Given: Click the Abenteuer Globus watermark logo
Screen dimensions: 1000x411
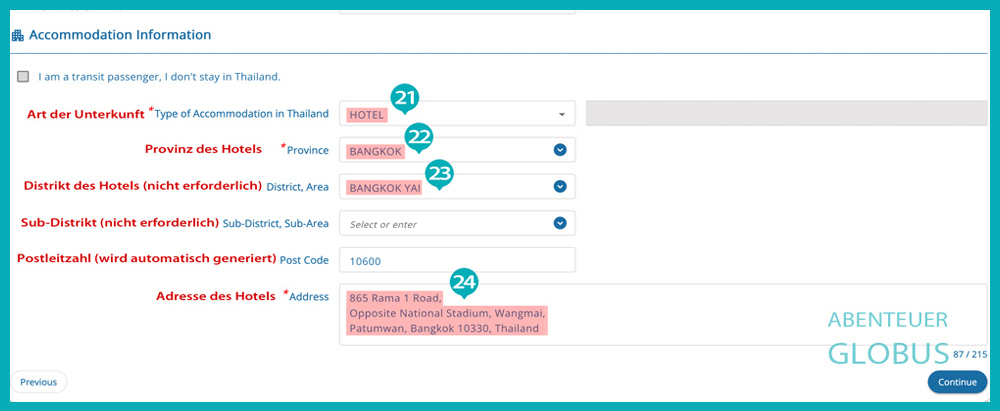Looking at the screenshot, I should point(888,336).
